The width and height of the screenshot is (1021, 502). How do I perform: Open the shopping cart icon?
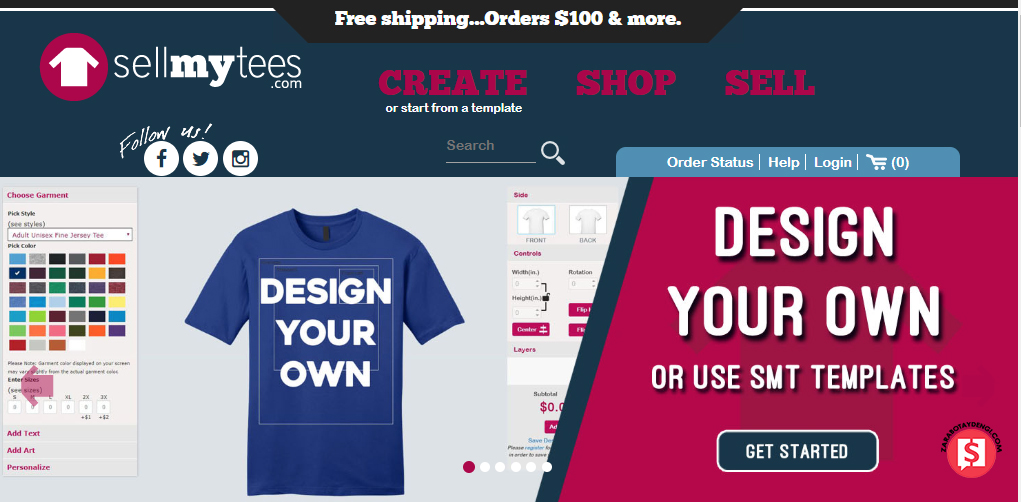pos(876,162)
